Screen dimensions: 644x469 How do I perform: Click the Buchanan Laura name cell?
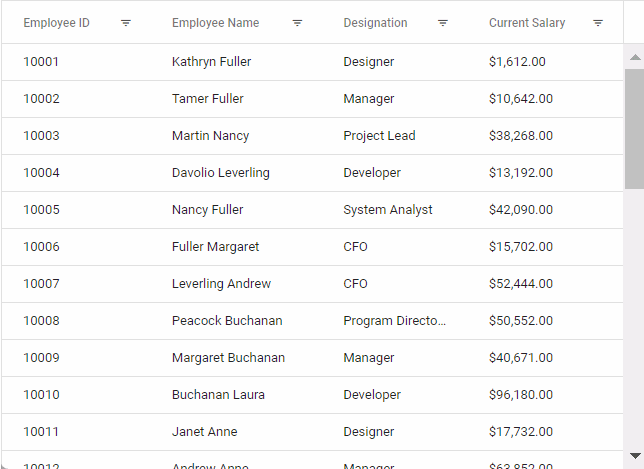coord(218,395)
